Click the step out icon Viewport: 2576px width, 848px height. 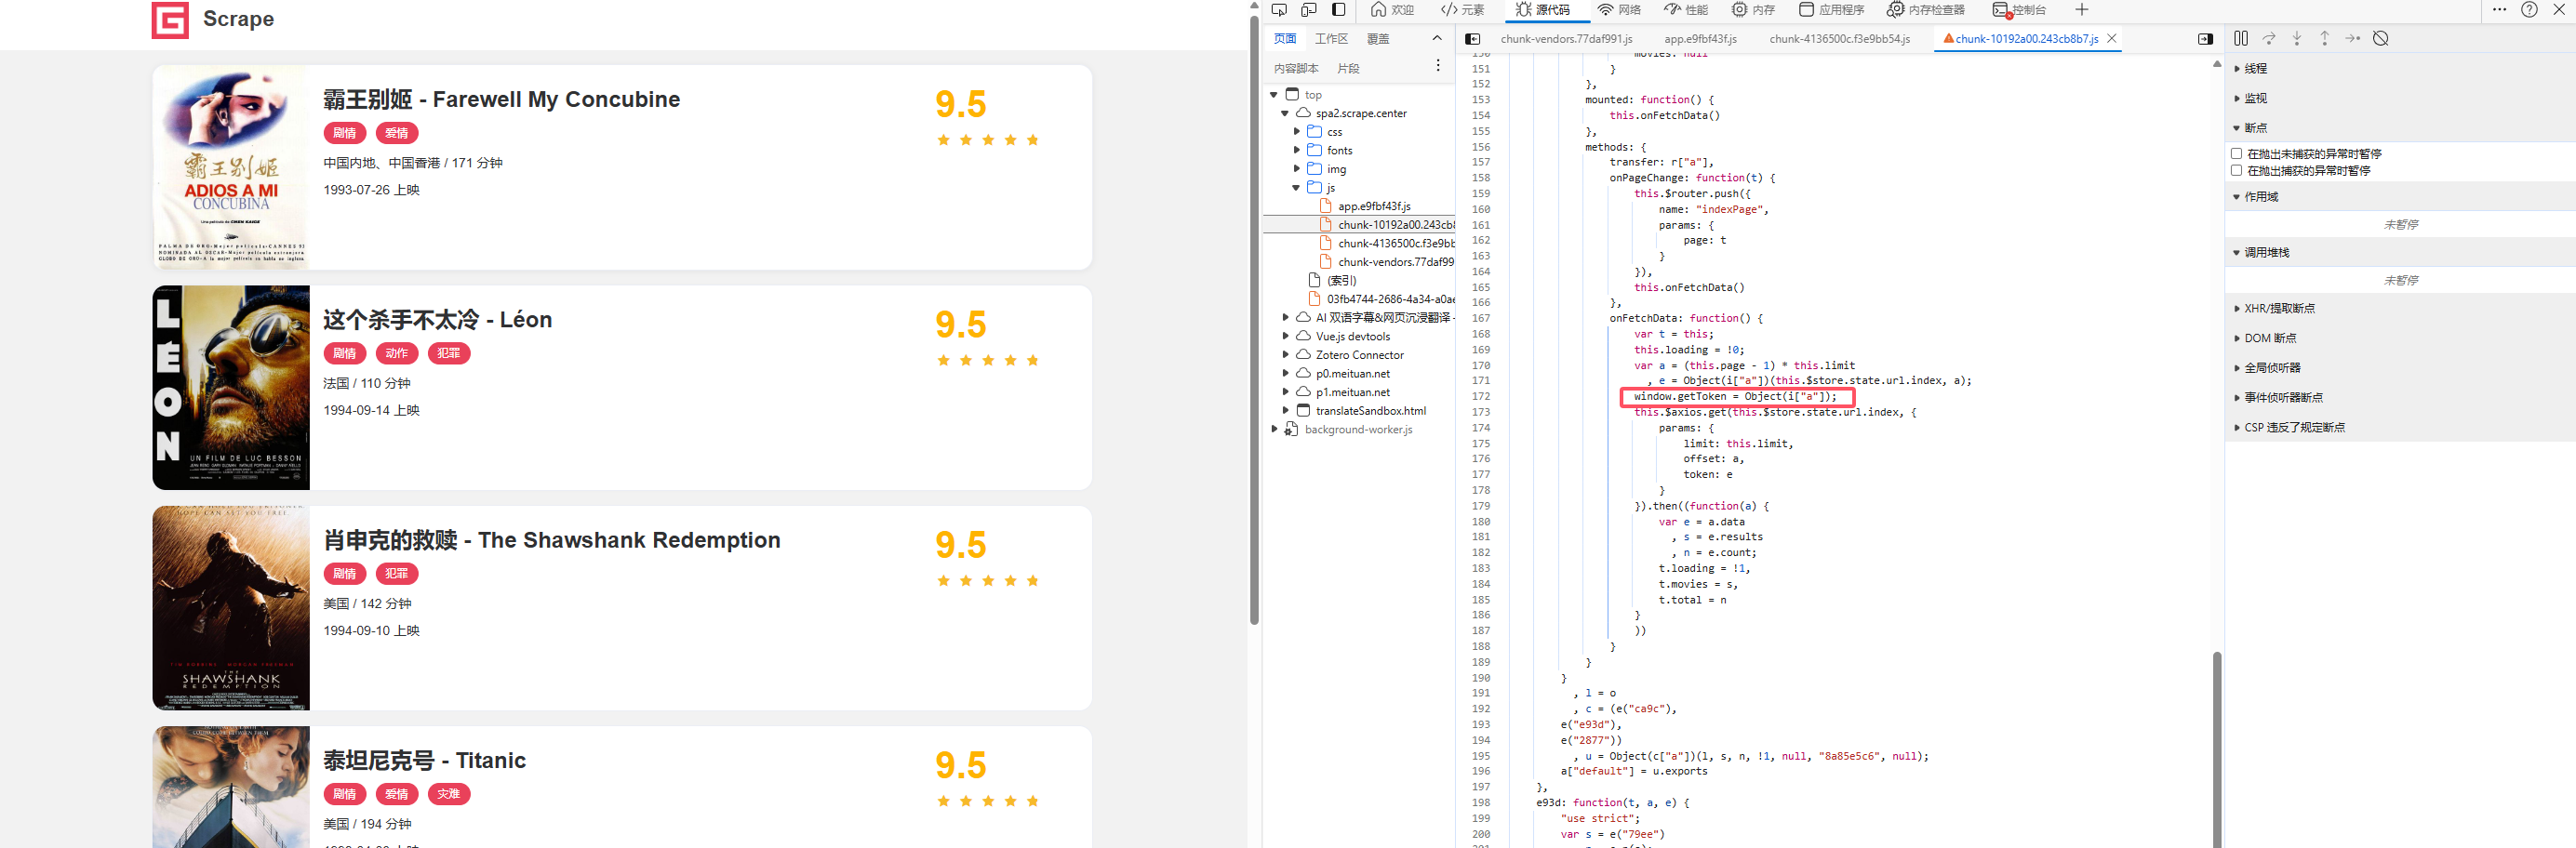click(2325, 38)
